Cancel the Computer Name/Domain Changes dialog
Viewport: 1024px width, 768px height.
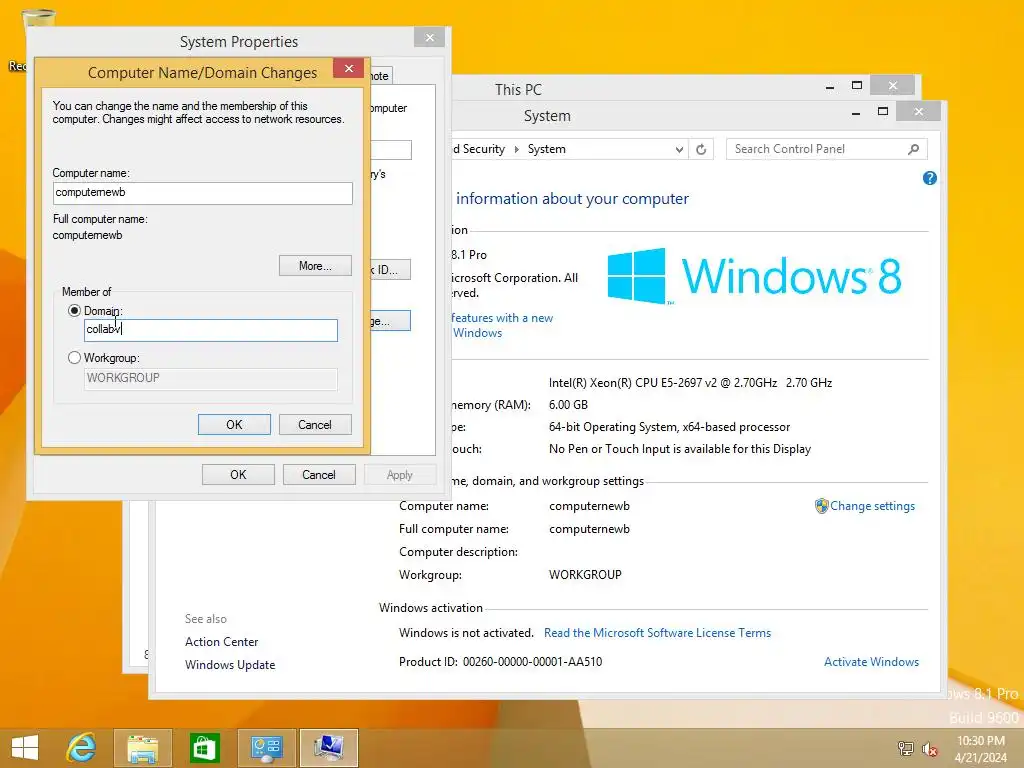(x=315, y=424)
